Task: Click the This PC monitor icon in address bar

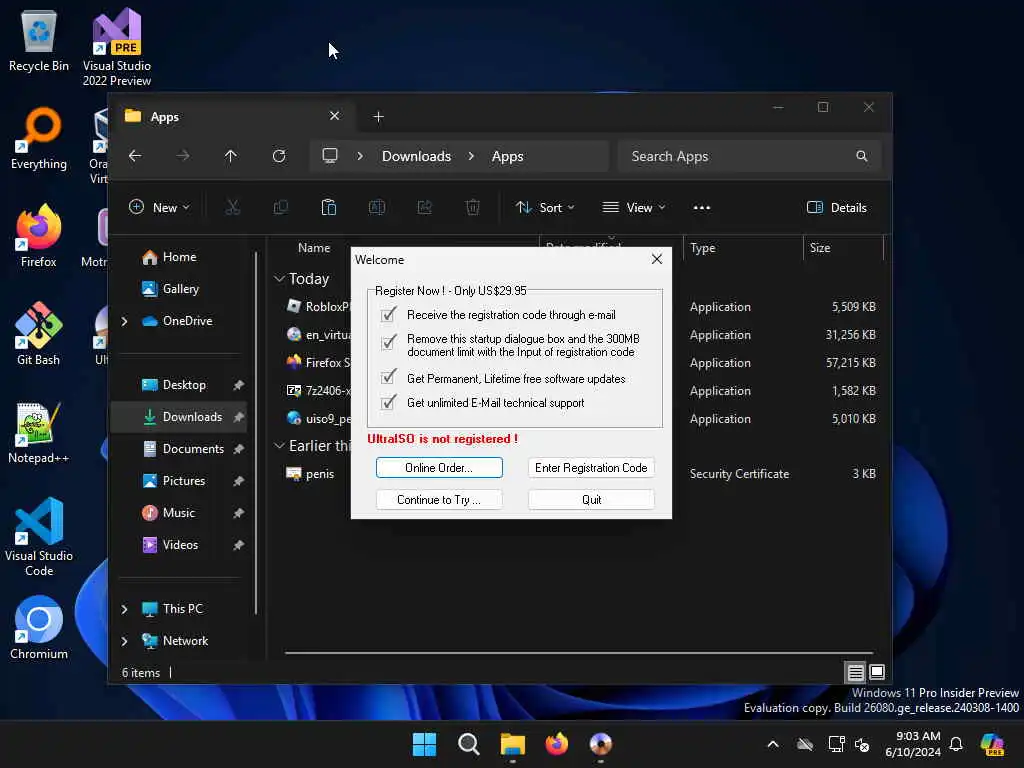Action: click(x=330, y=156)
